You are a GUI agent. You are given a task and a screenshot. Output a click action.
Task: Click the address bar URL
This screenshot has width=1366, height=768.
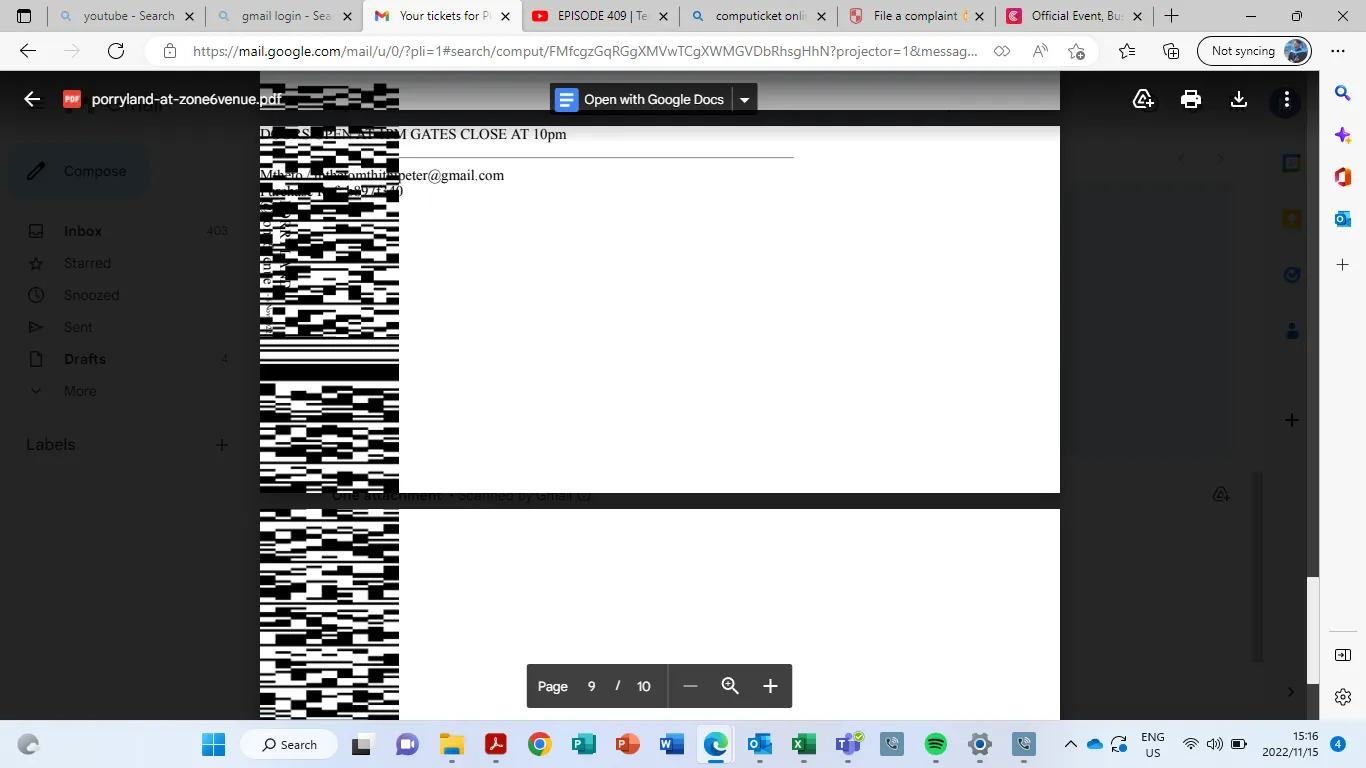(585, 51)
